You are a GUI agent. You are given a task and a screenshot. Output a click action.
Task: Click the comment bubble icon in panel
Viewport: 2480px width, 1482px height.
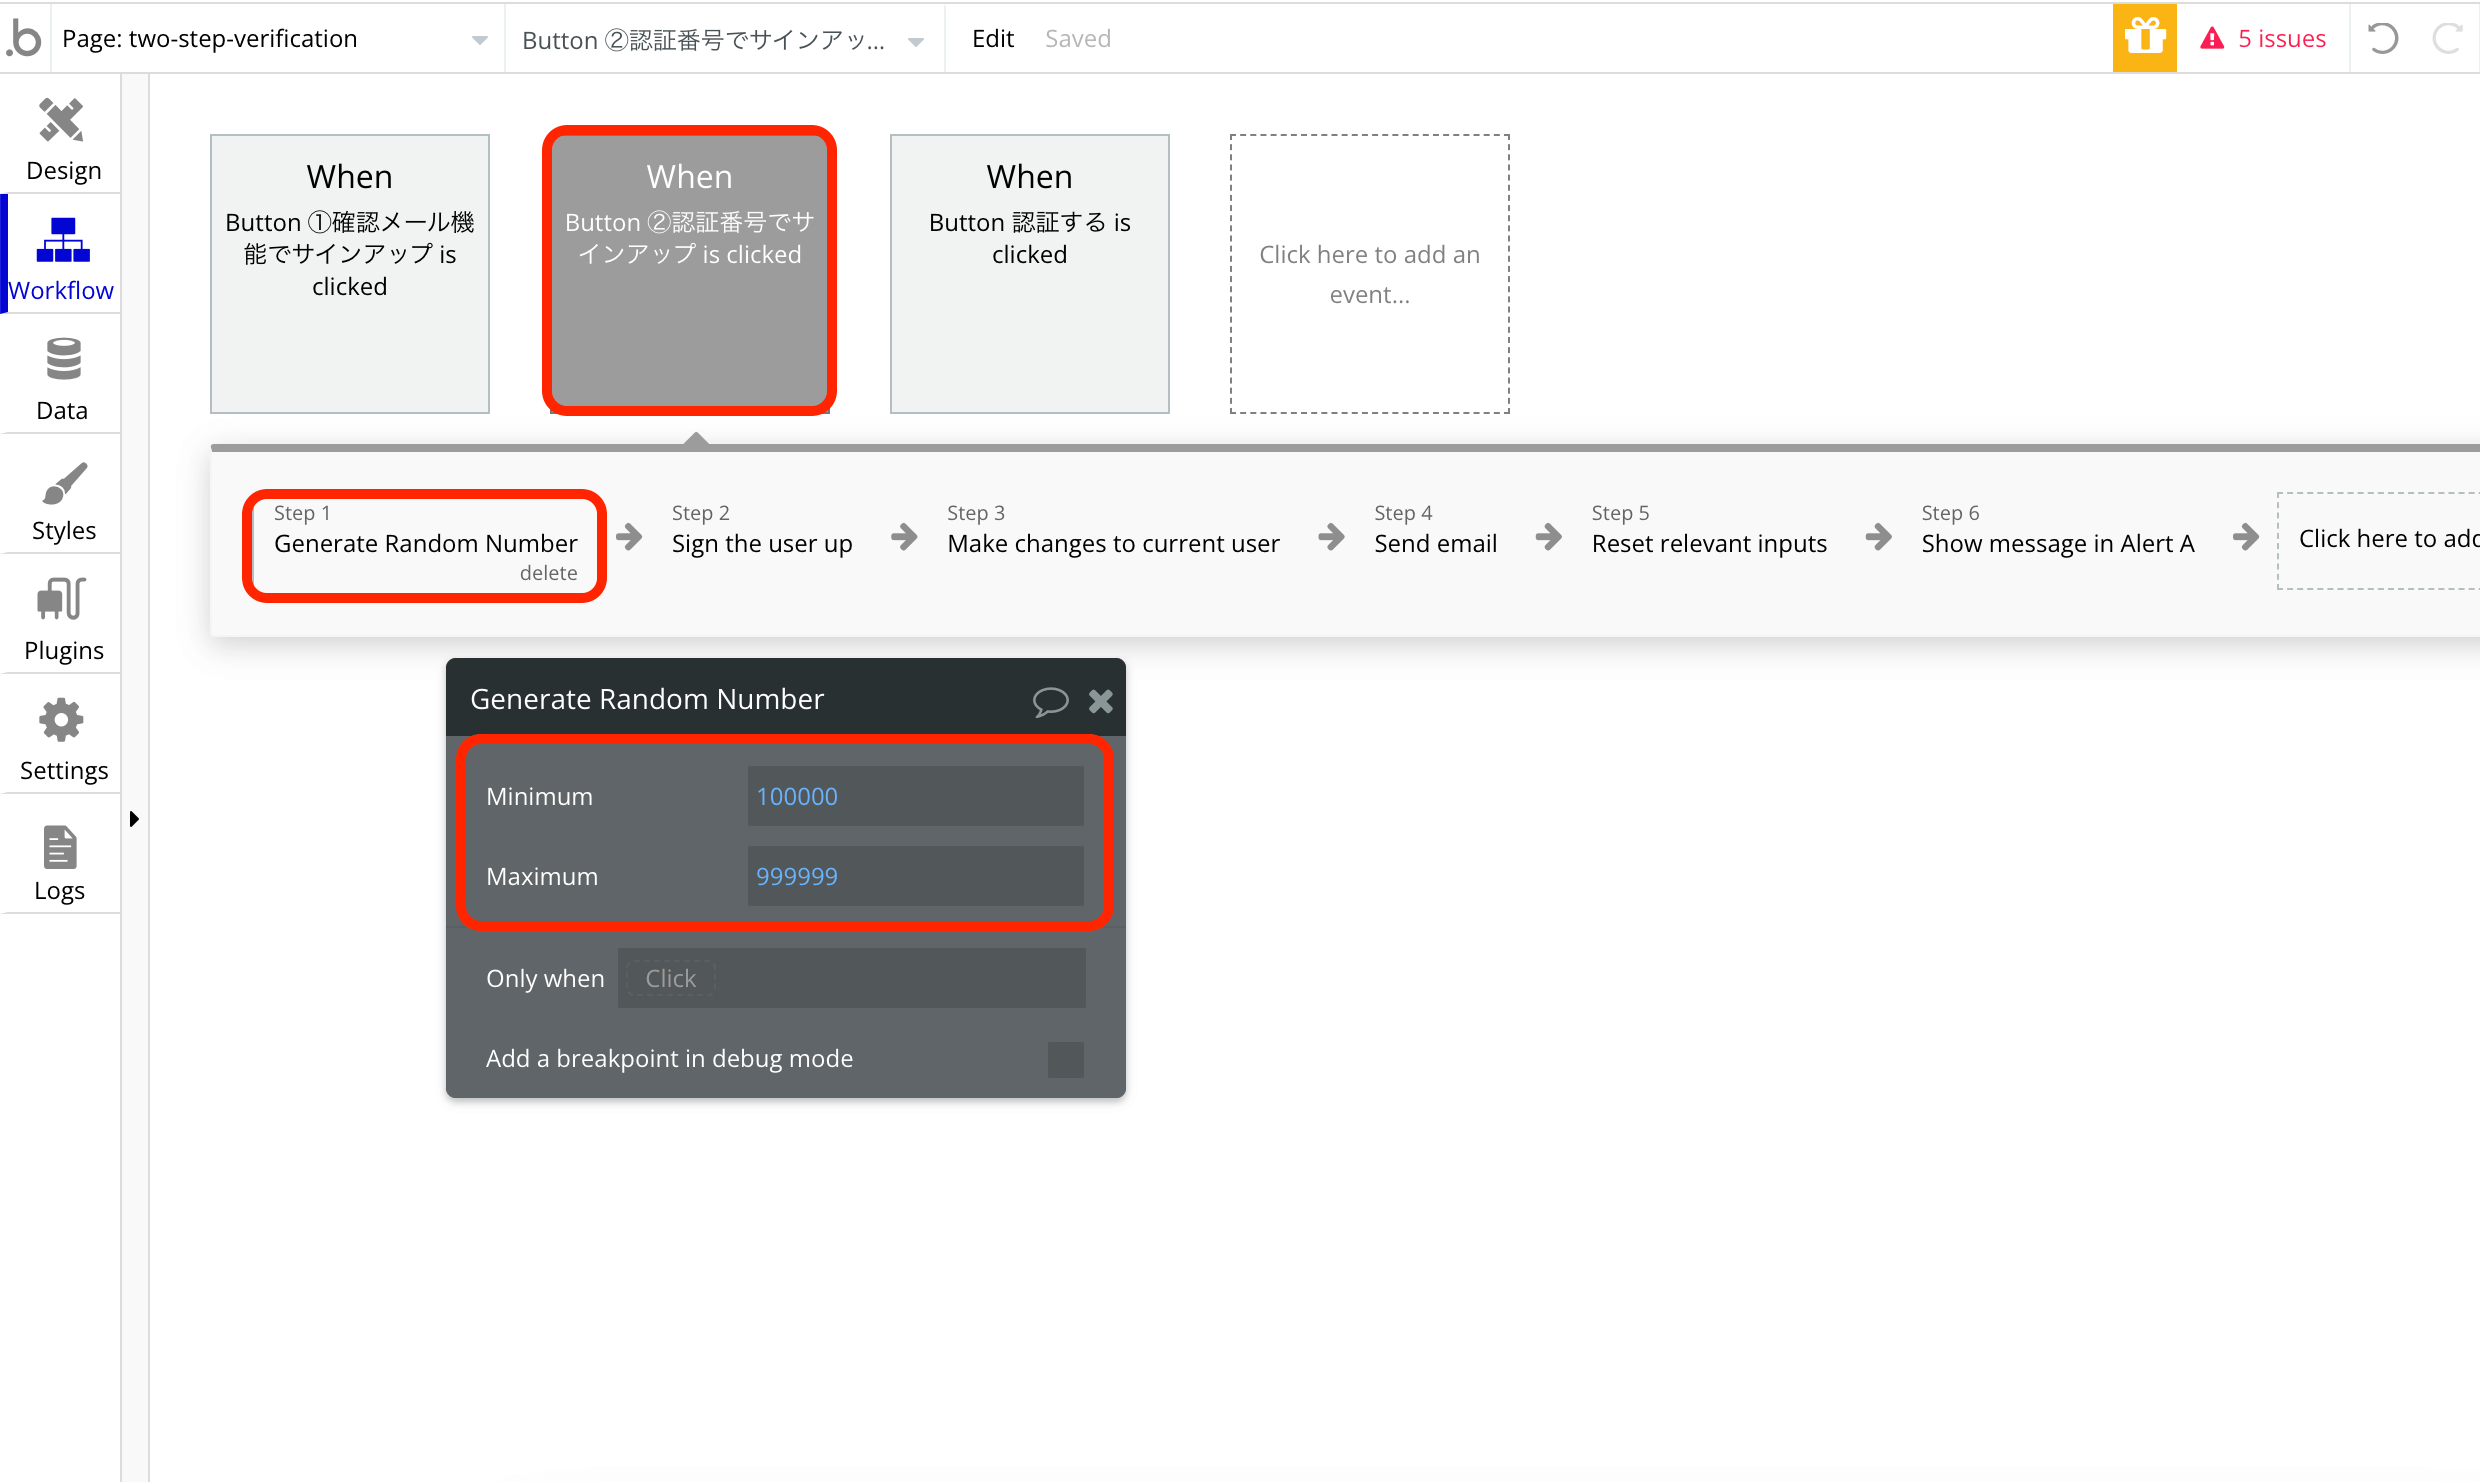[1050, 701]
